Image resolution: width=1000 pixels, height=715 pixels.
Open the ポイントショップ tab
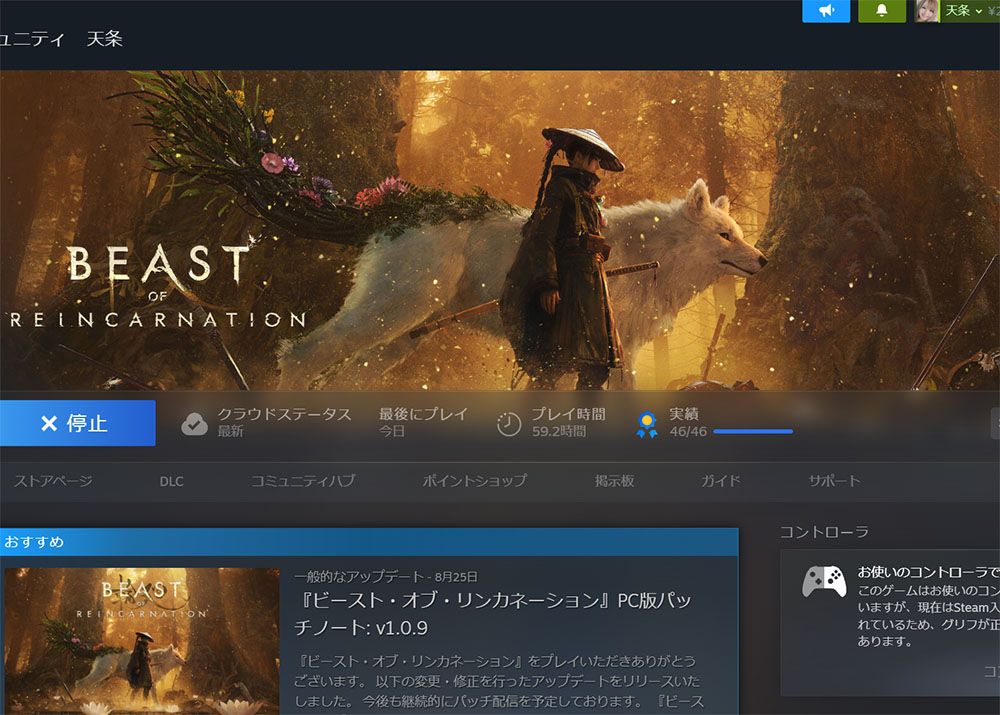coord(475,481)
